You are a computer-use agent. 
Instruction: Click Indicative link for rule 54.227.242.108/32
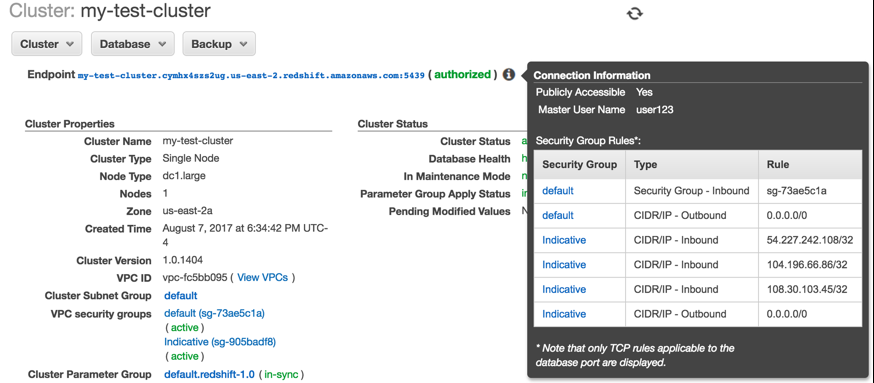pyautogui.click(x=564, y=240)
